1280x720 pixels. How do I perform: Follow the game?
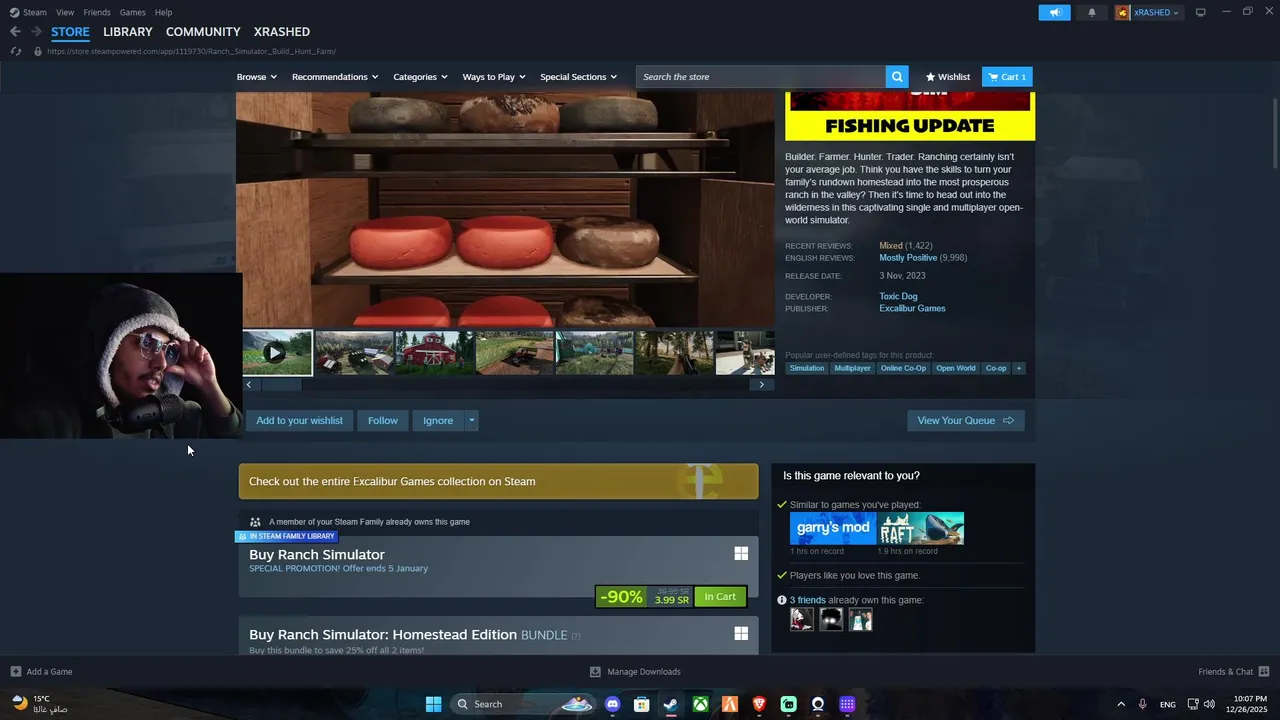tap(383, 420)
